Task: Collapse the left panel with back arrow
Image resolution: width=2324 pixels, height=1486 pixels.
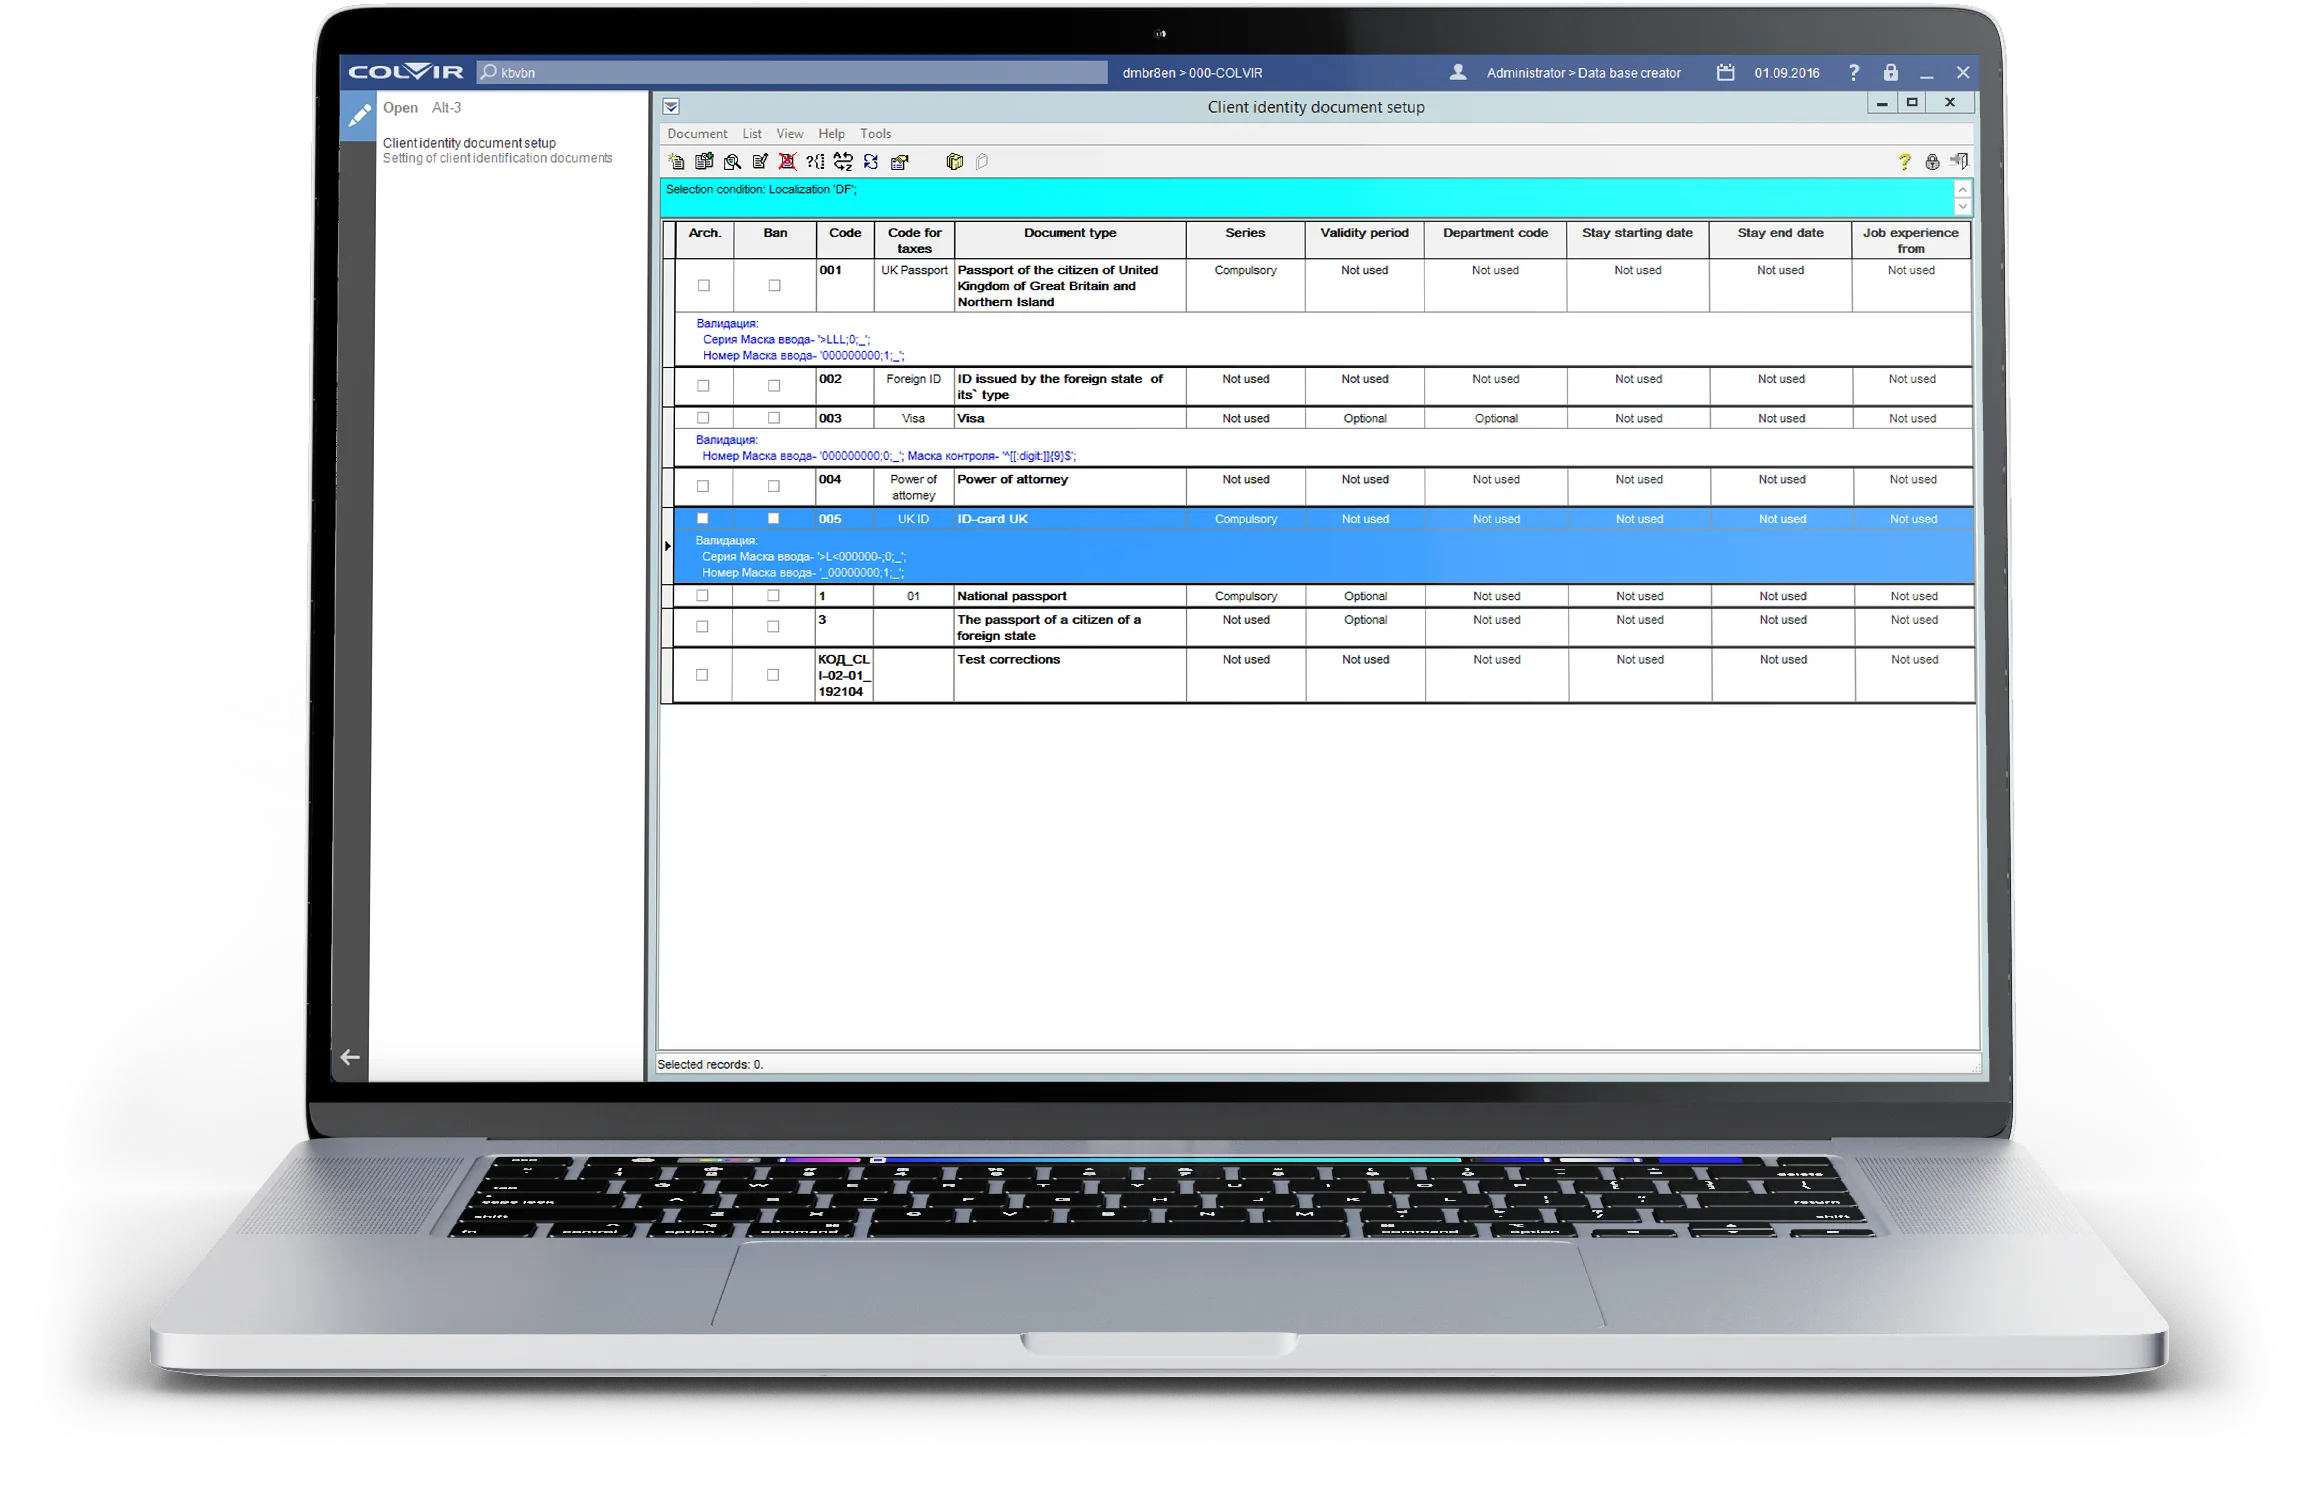Action: tap(350, 1057)
